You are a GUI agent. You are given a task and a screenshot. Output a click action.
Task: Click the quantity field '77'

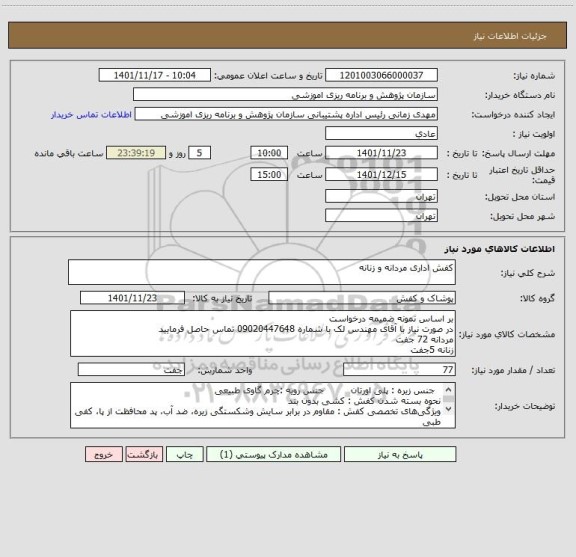pyautogui.click(x=399, y=370)
